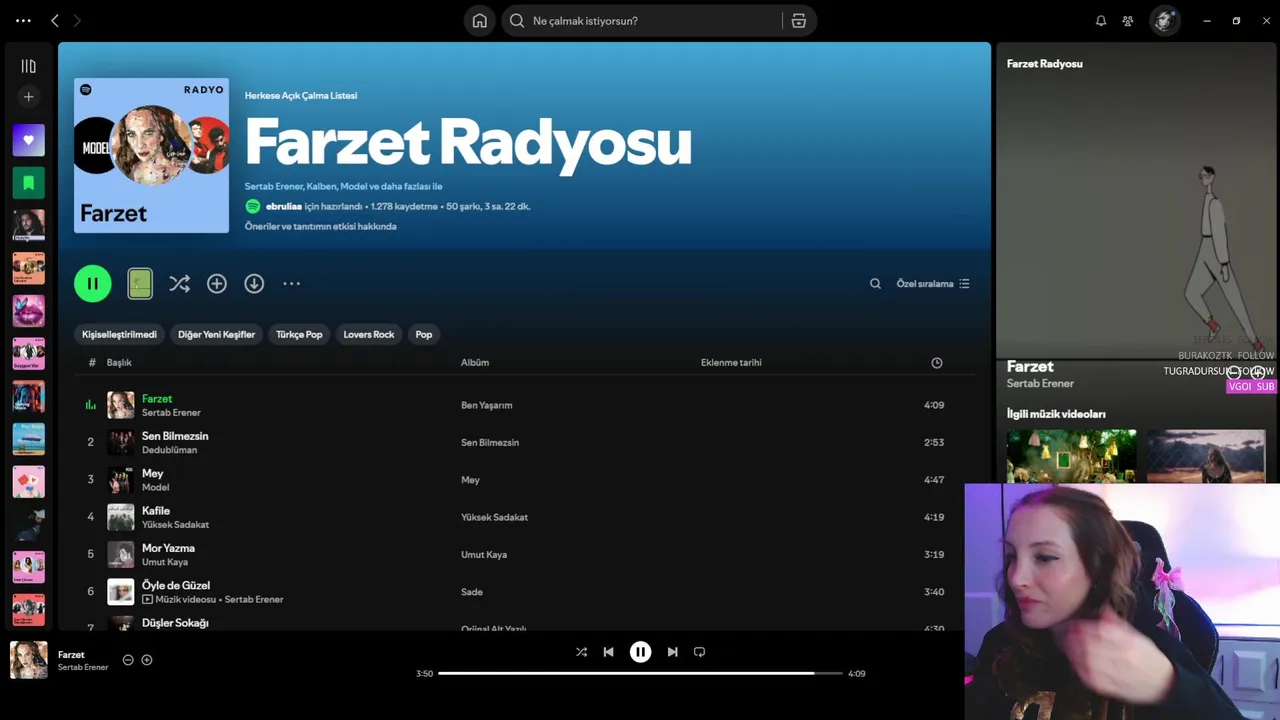Open the green bookmark episodes tile
This screenshot has height=720, width=1280.
tap(28, 183)
